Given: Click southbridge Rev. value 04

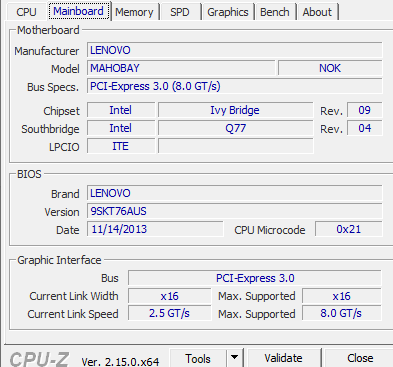Looking at the screenshot, I should pos(364,128).
